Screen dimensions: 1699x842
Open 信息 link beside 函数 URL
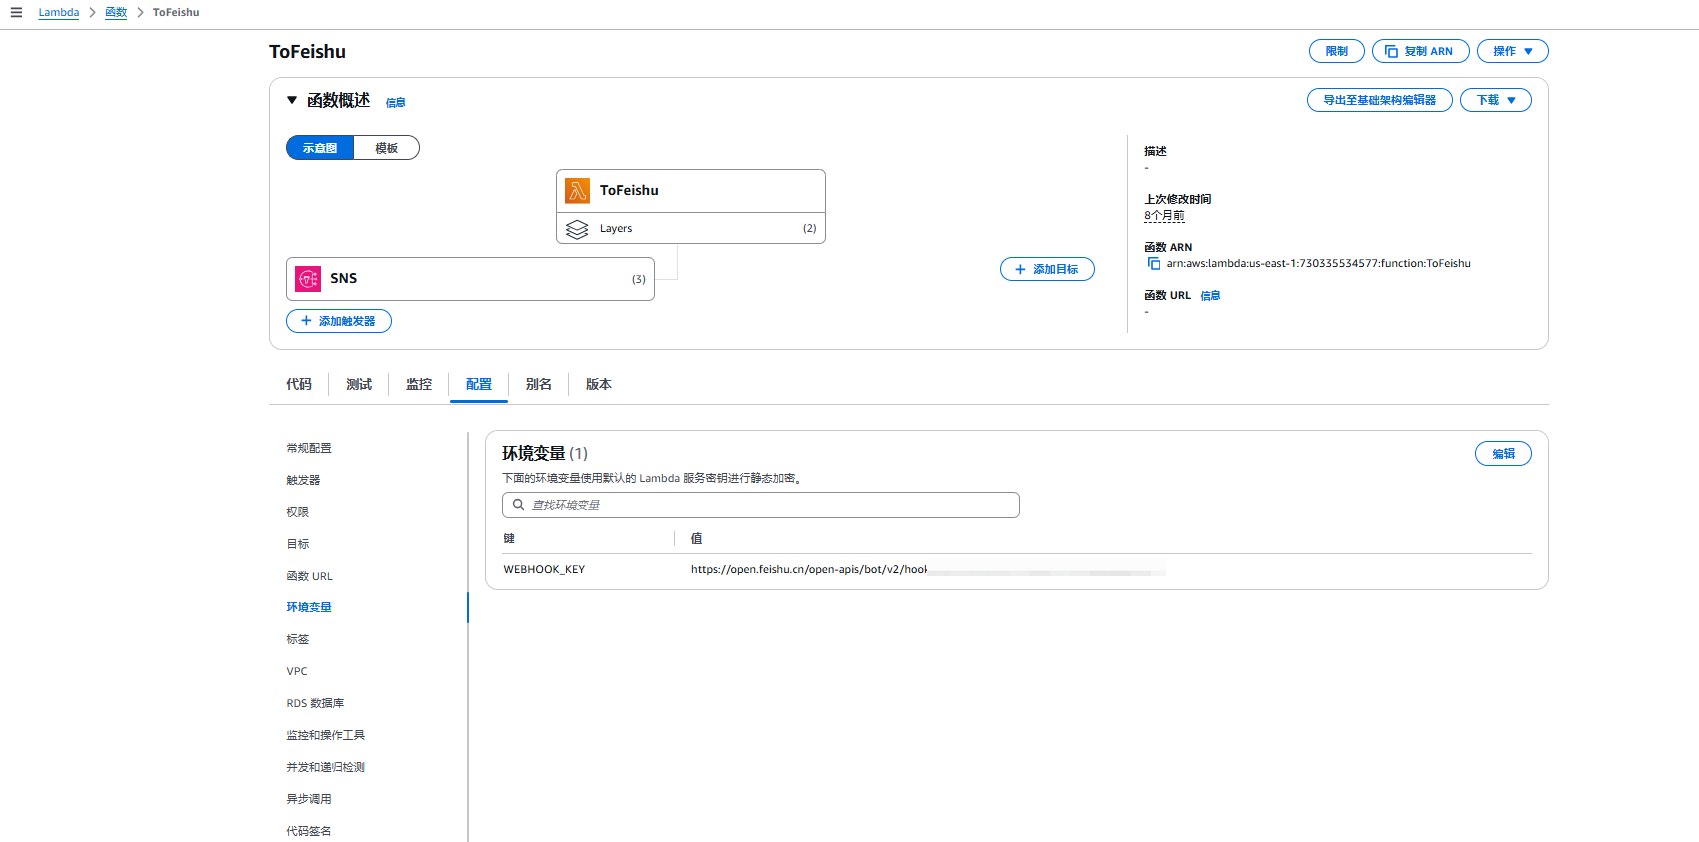tap(1210, 296)
